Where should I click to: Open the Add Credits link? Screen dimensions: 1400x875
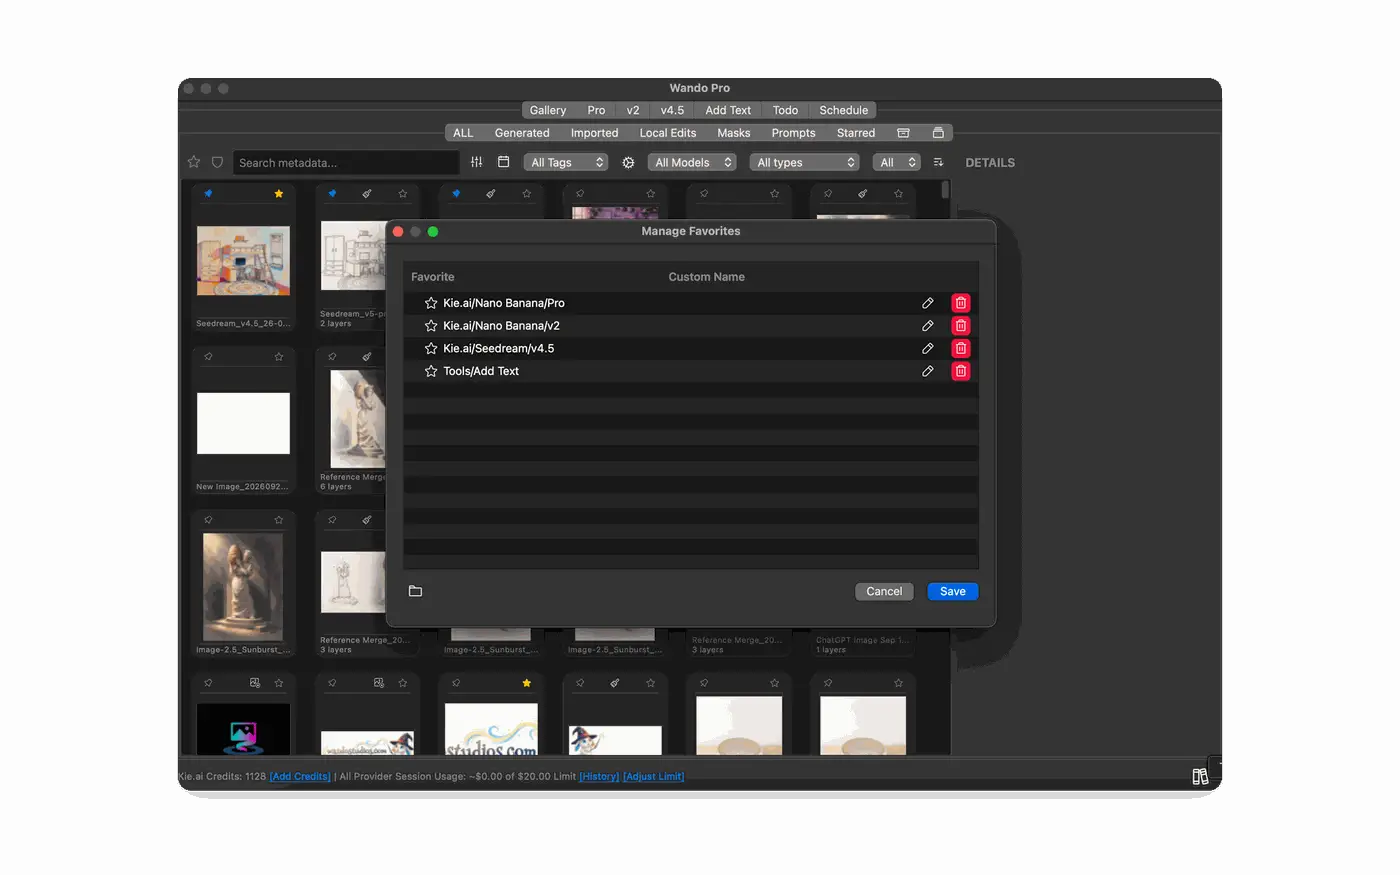coord(300,776)
